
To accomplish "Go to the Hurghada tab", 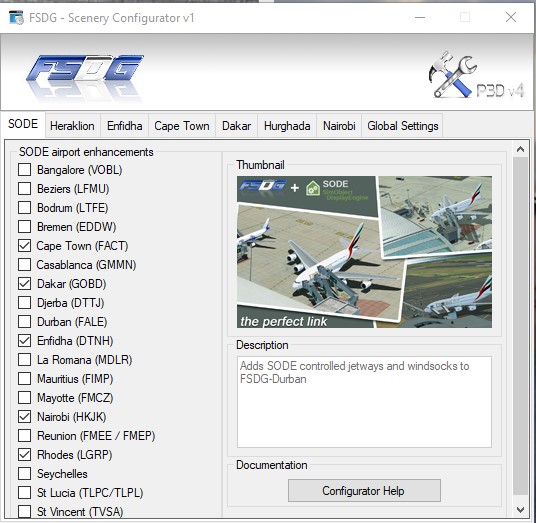I will click(x=287, y=126).
